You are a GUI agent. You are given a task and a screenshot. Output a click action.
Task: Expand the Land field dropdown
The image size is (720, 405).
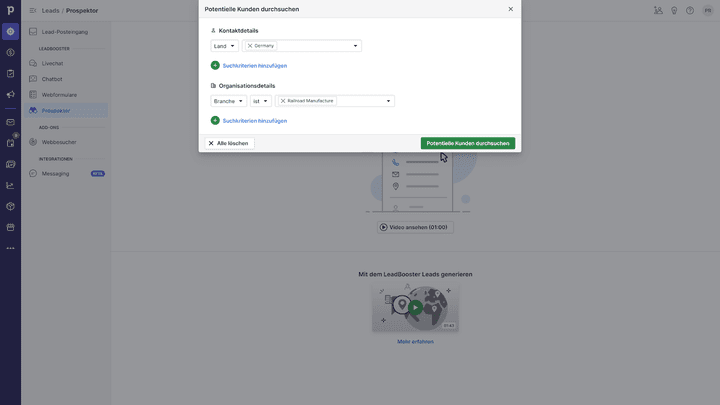(224, 46)
